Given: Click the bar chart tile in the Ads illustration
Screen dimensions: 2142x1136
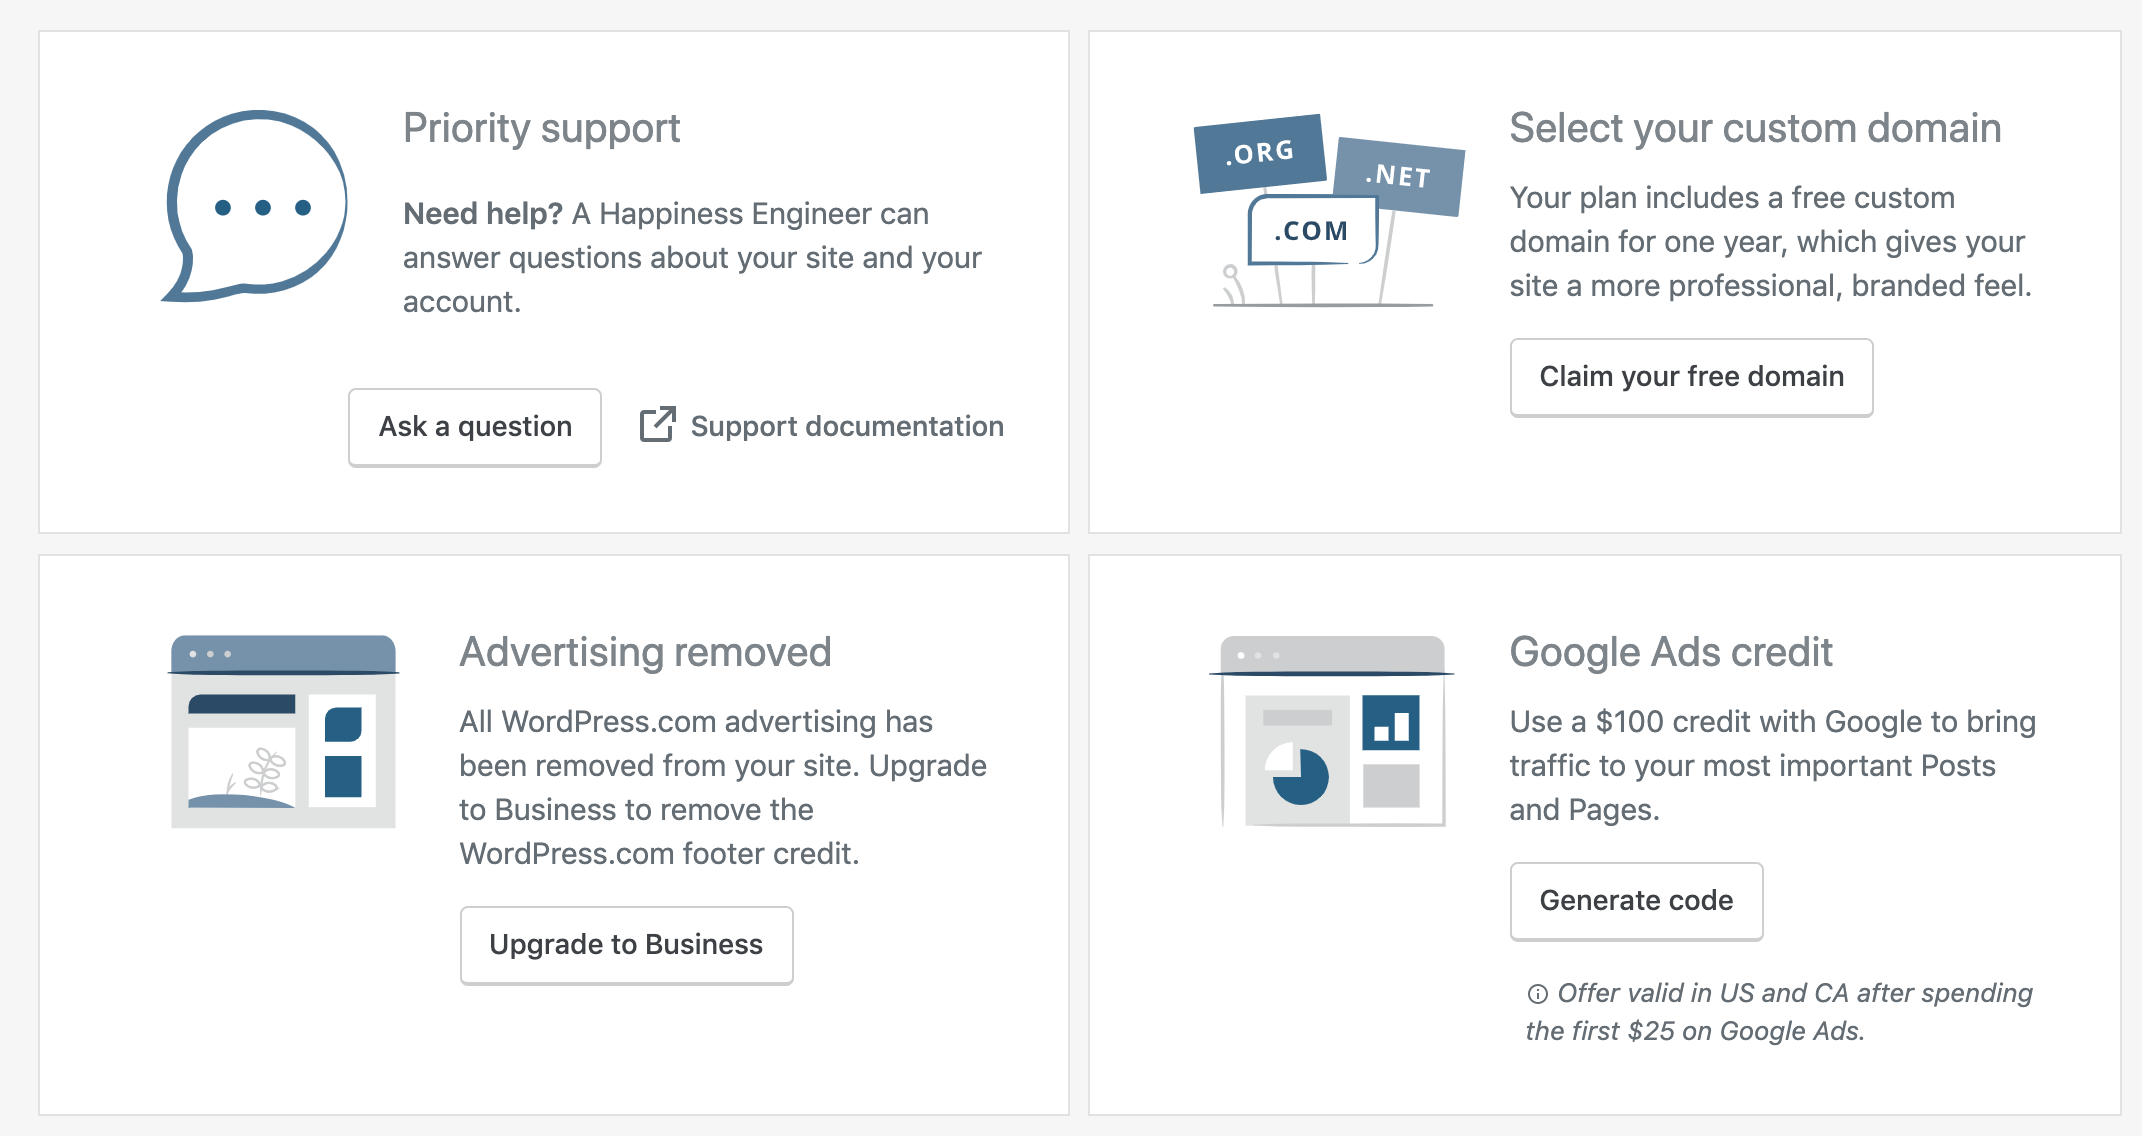Looking at the screenshot, I should pos(1391,723).
